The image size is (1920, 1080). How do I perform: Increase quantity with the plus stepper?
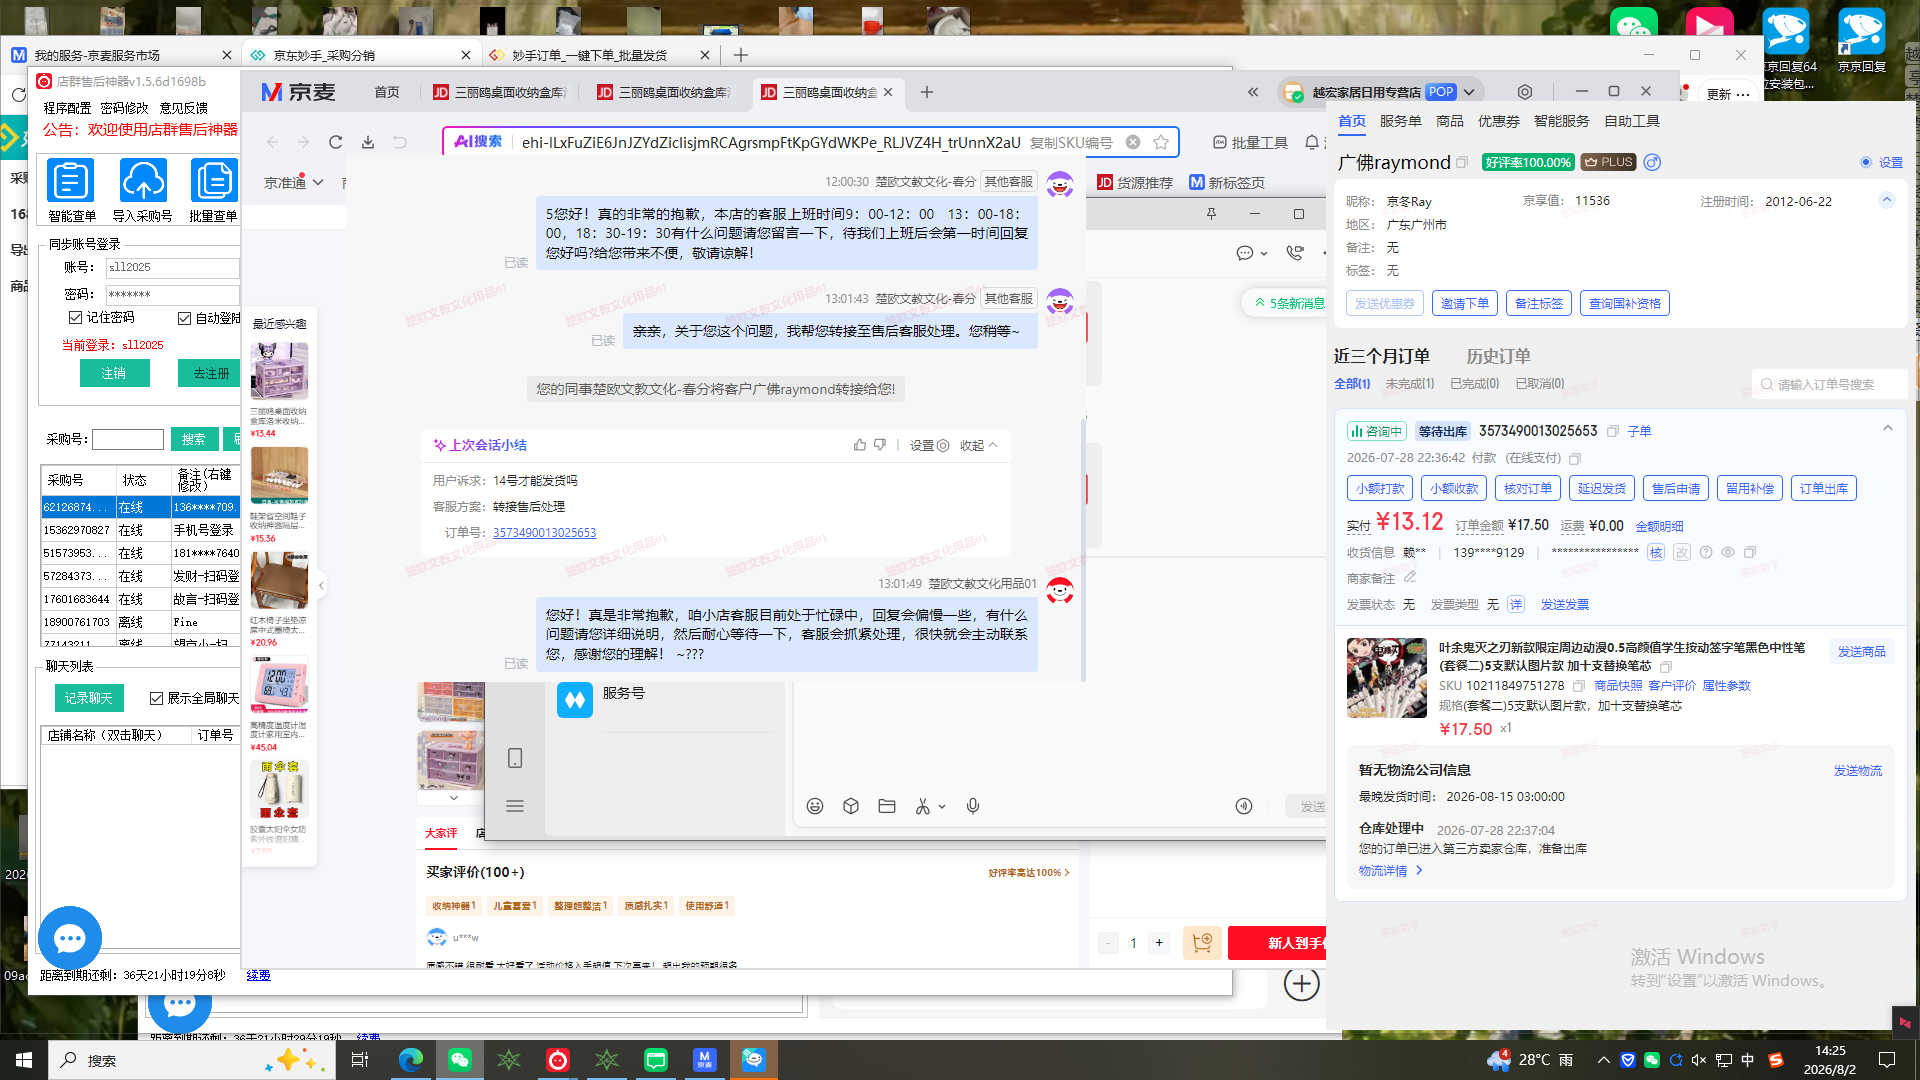click(1159, 943)
